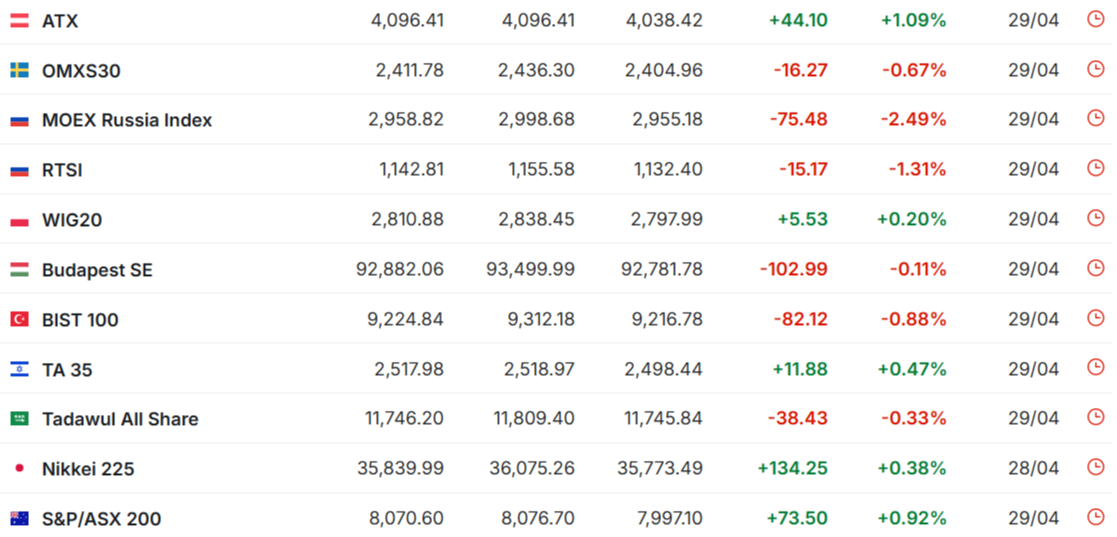Screen dimensions: 1117x537
Task: Click the Israeli flag next to TA 35
Action: [x=19, y=369]
